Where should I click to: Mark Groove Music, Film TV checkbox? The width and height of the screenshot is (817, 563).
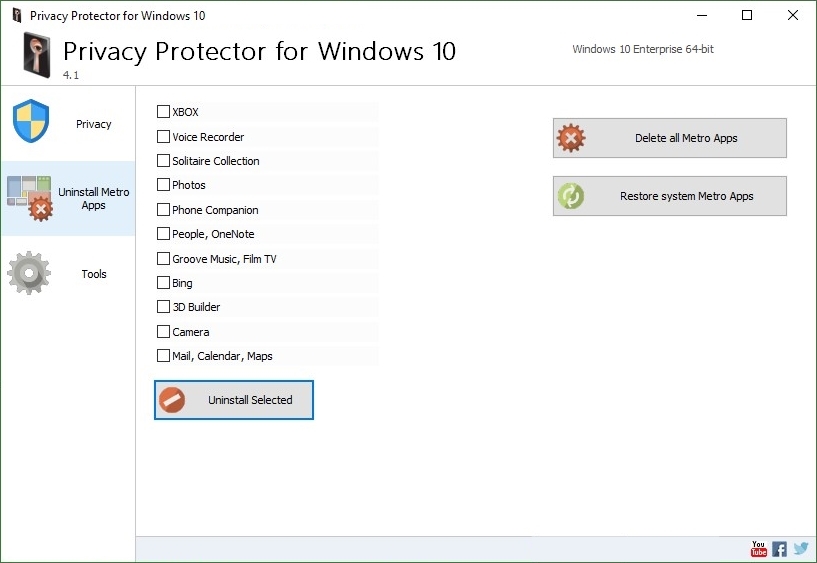(x=163, y=258)
